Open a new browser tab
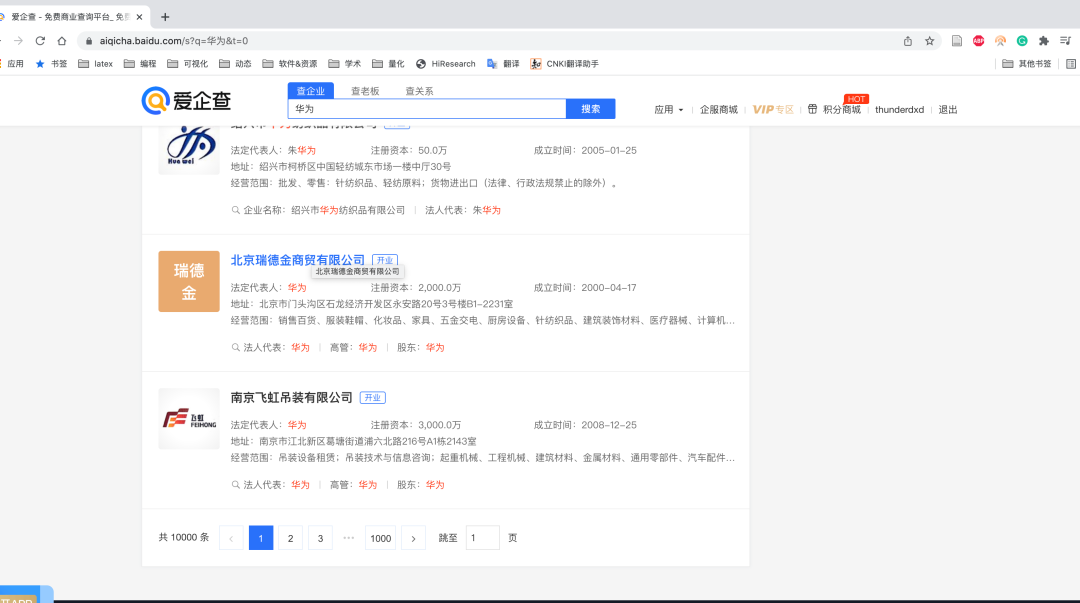The width and height of the screenshot is (1080, 603). click(x=165, y=17)
